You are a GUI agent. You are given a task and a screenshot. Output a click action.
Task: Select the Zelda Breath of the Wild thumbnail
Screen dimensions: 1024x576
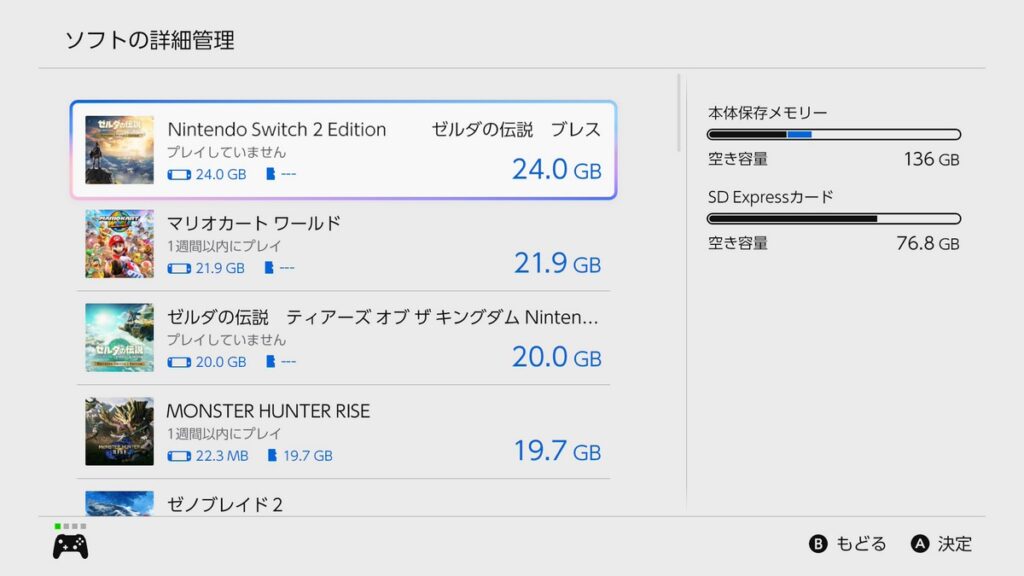pyautogui.click(x=120, y=150)
